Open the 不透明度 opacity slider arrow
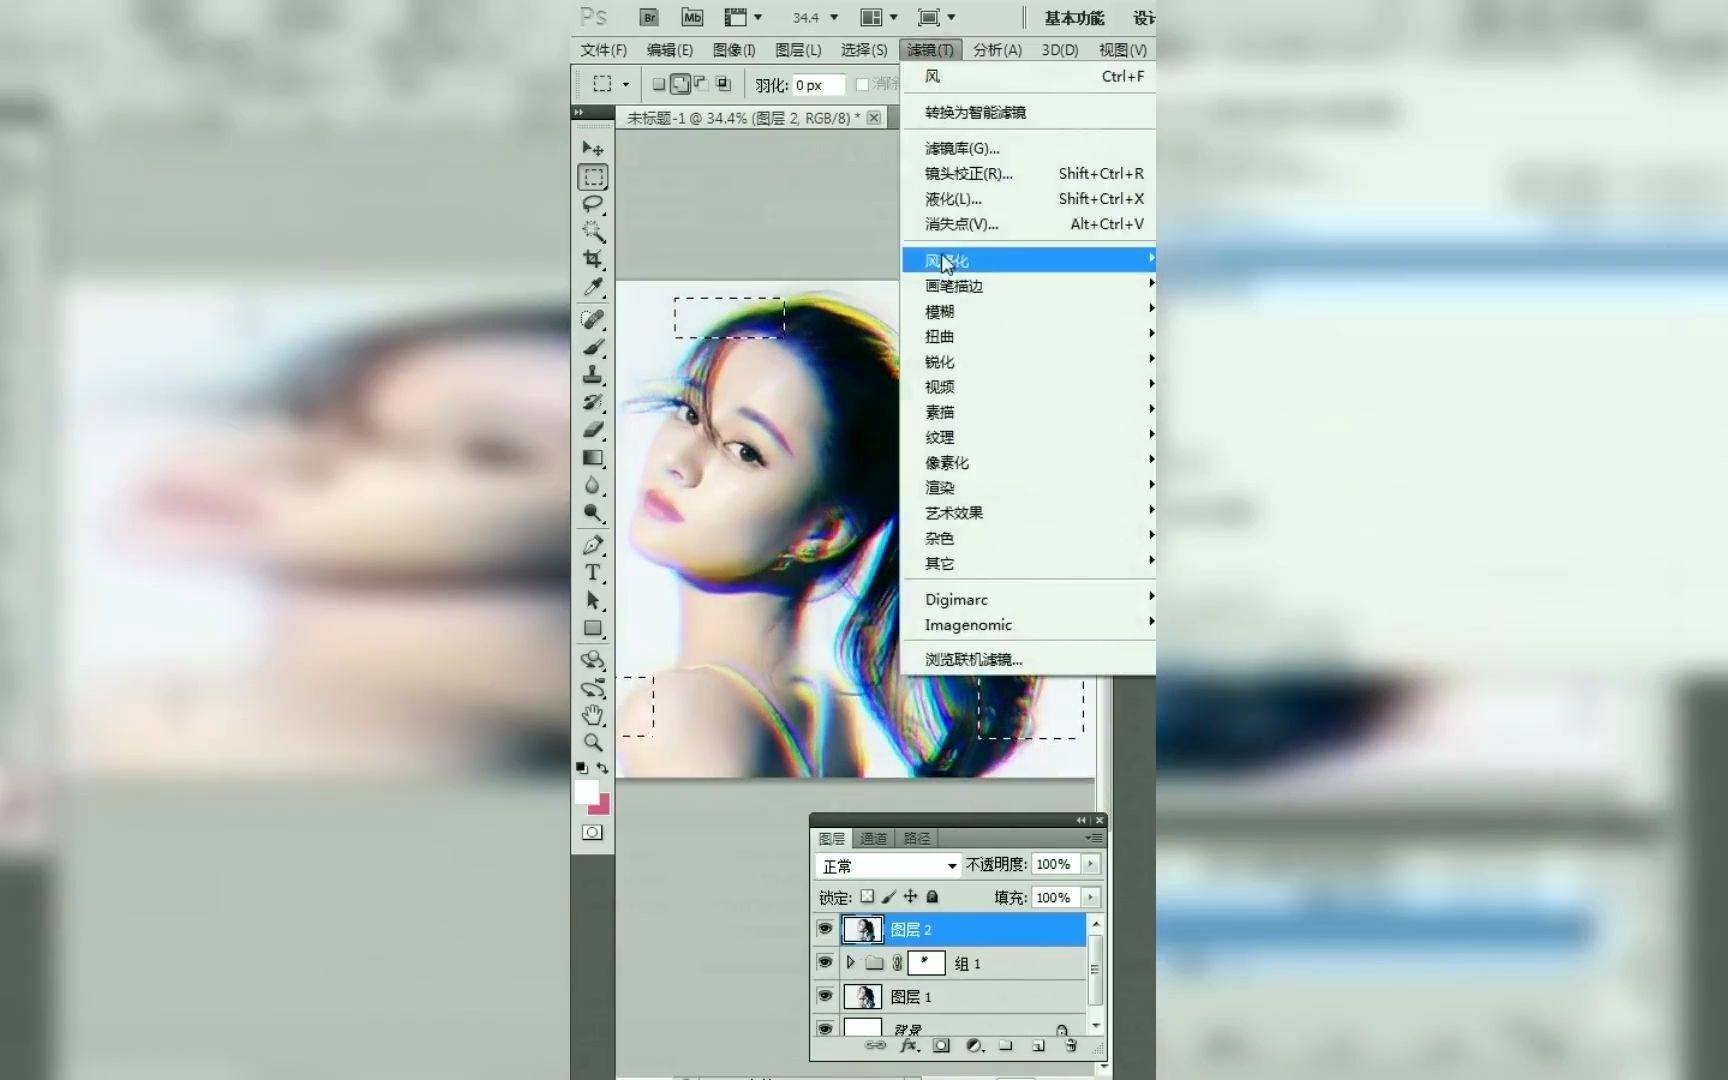 click(1090, 865)
